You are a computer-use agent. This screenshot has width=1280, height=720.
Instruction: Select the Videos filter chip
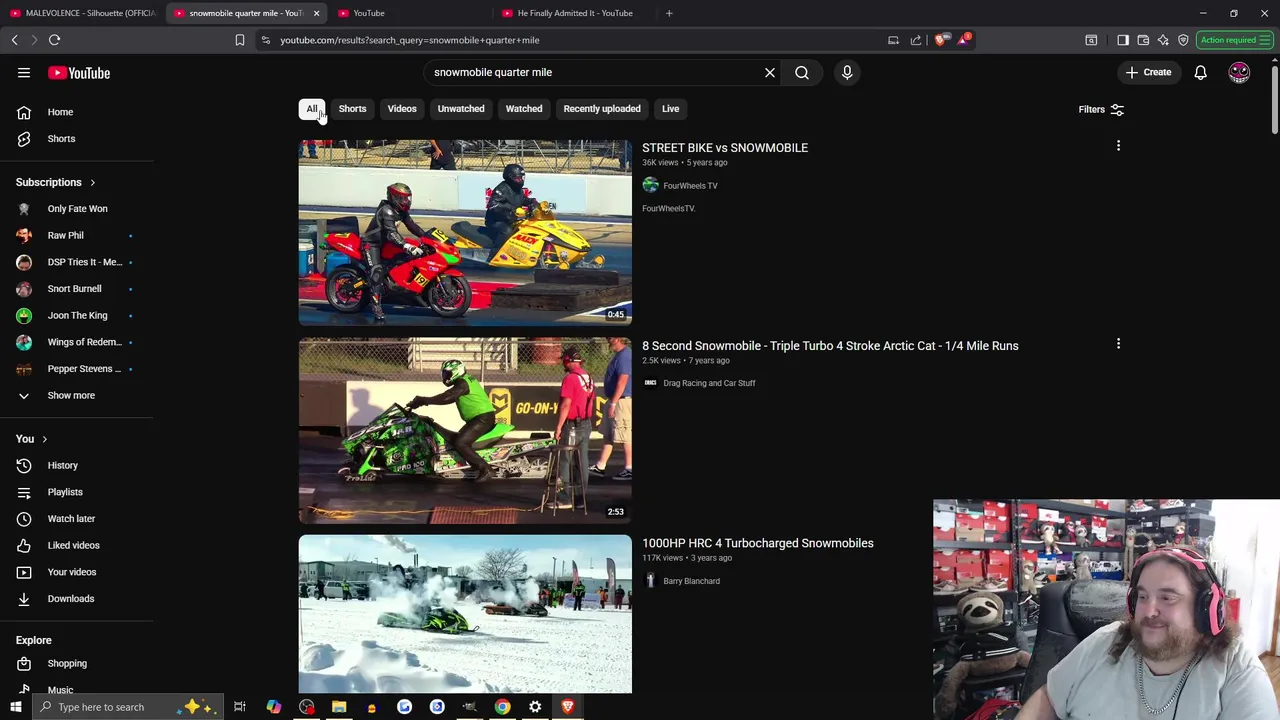pyautogui.click(x=402, y=109)
